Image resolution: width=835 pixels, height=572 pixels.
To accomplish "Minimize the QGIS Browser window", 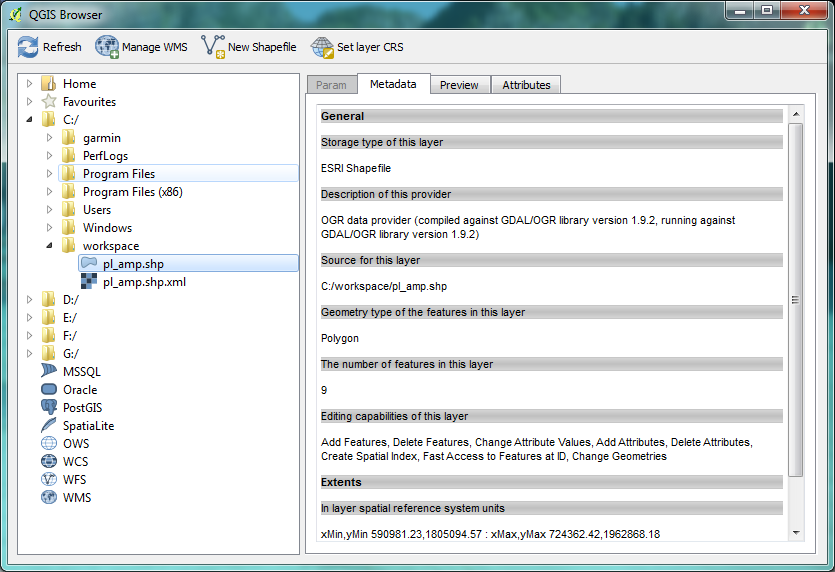I will click(739, 11).
